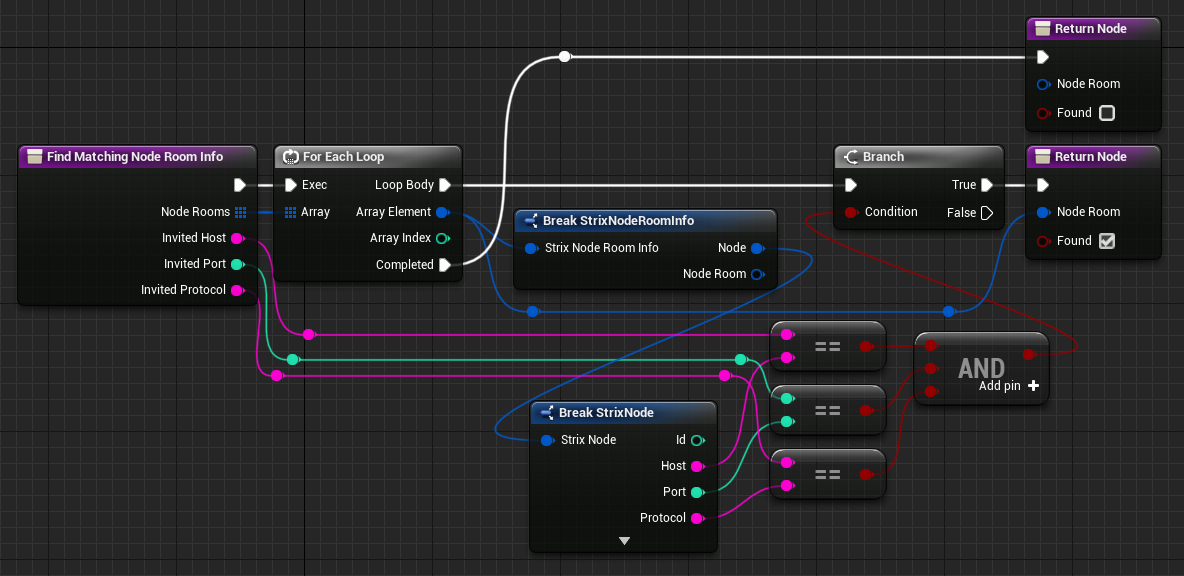
Task: Click the lower Return Node Found pin
Action: (x=1044, y=242)
